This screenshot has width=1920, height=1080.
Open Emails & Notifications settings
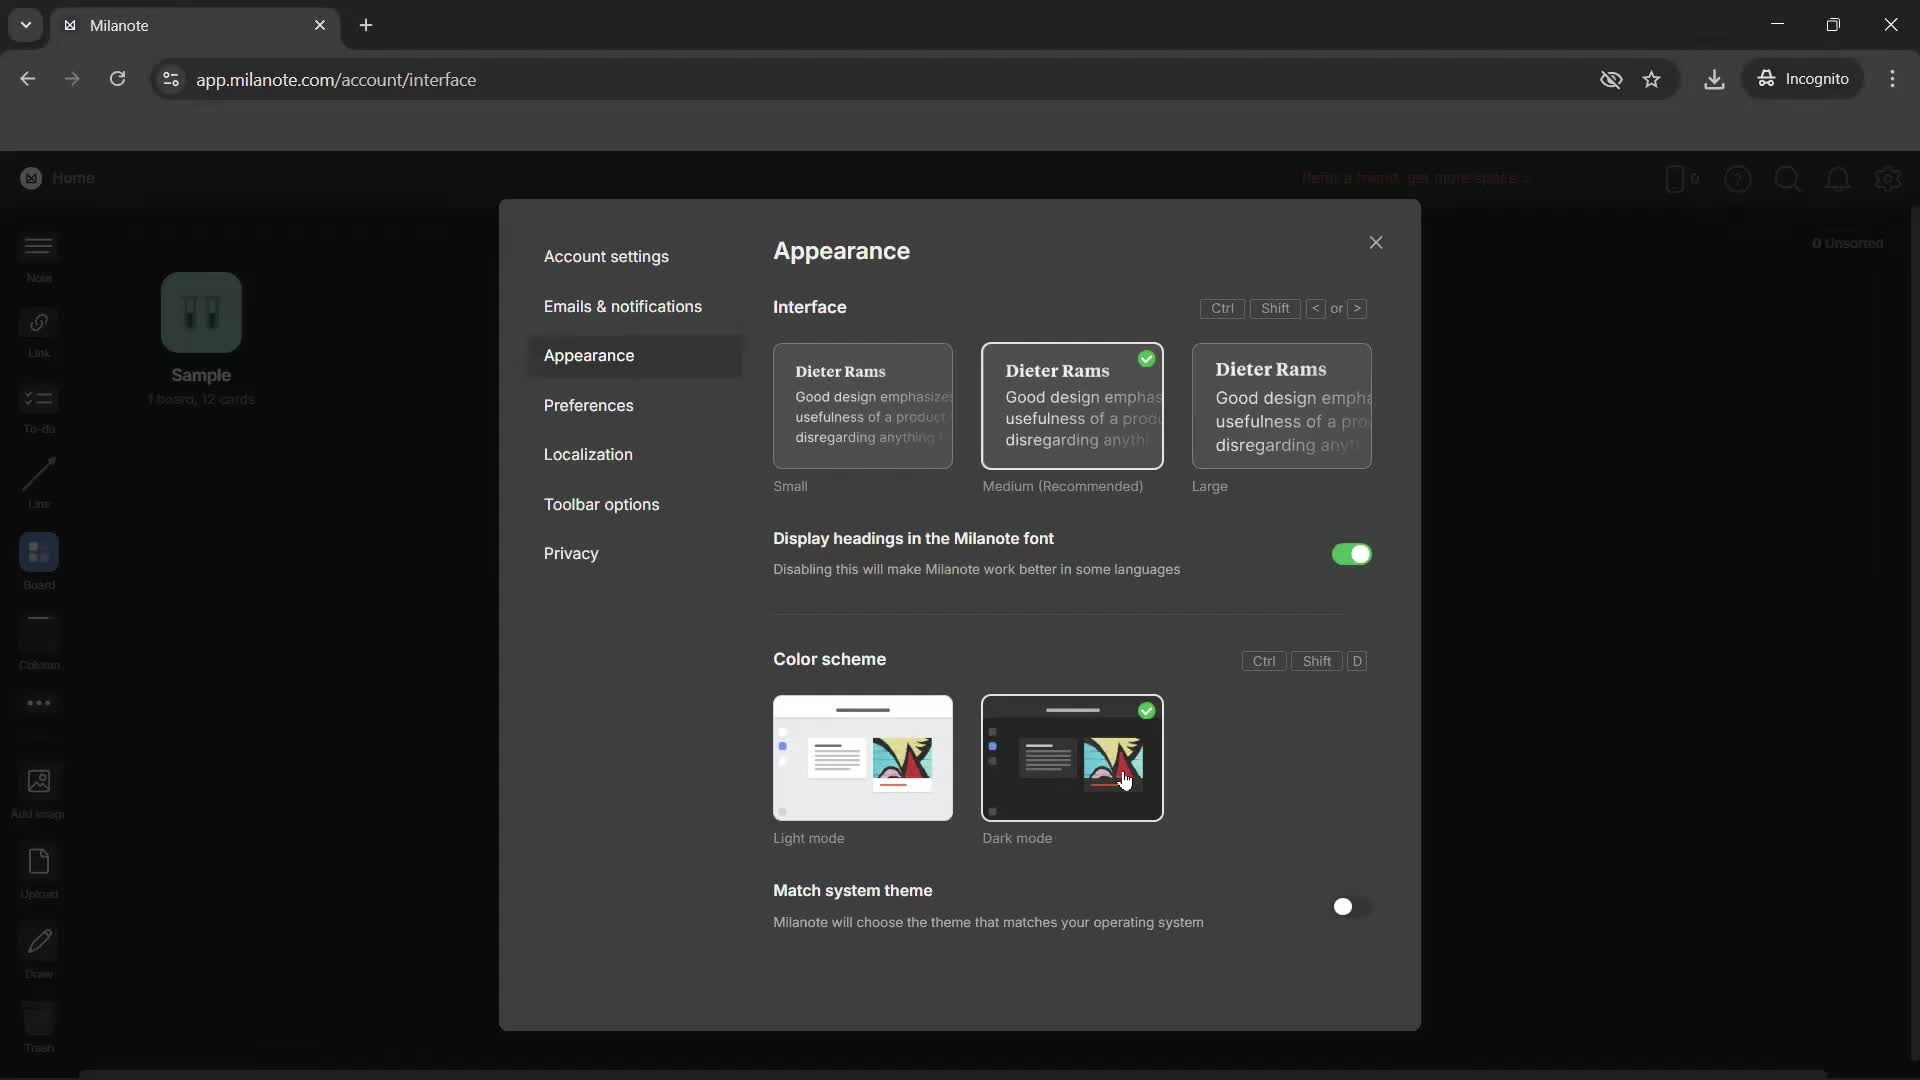tap(622, 306)
